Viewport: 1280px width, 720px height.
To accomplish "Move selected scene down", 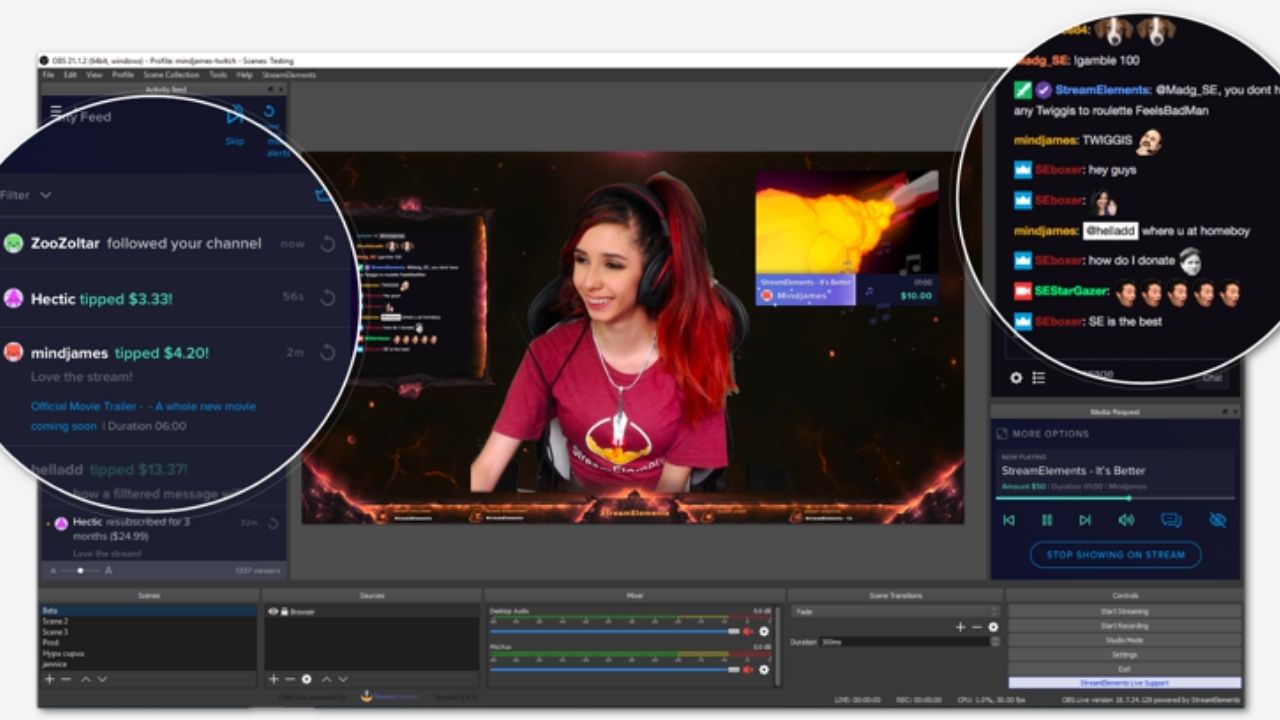I will pyautogui.click(x=102, y=679).
